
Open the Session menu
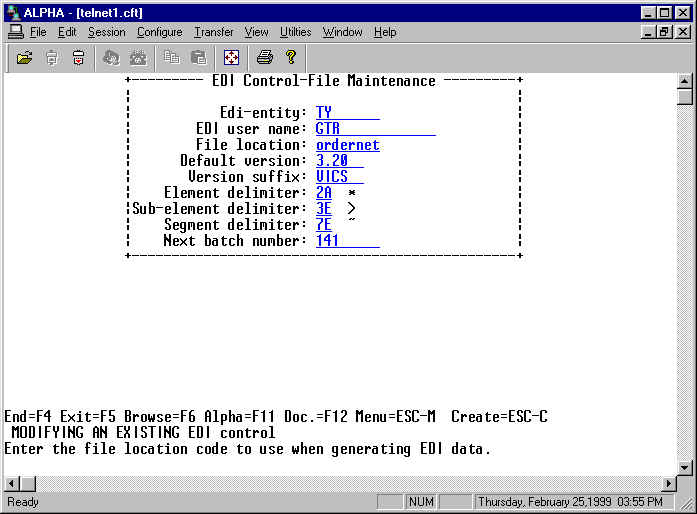106,32
